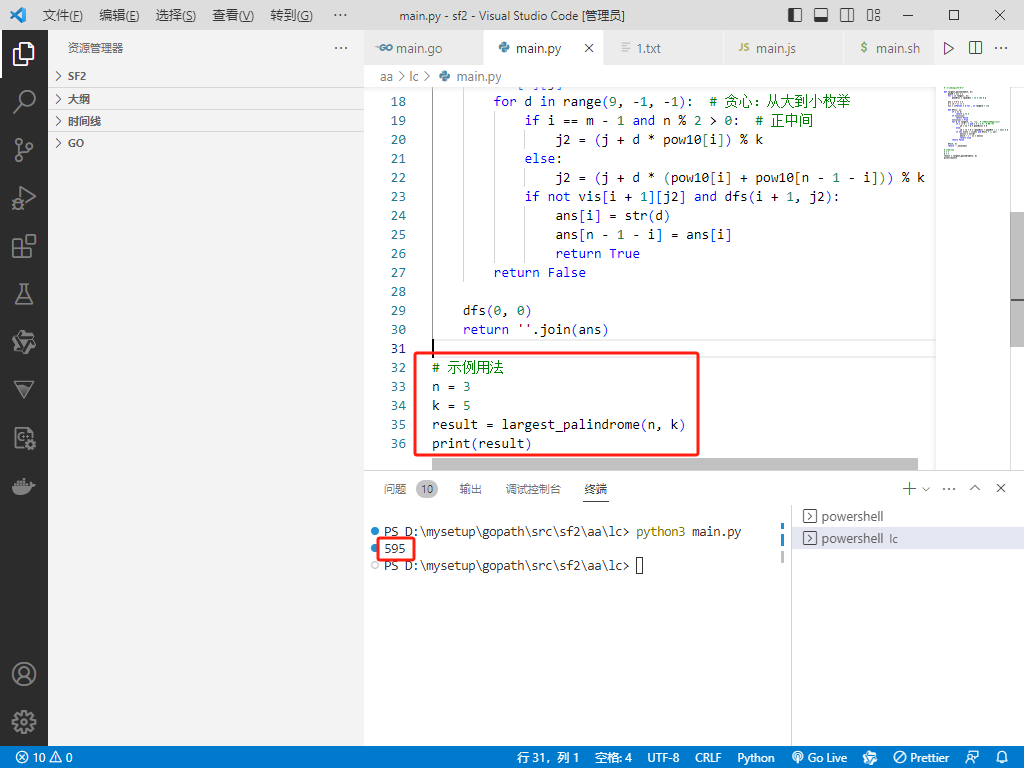Image resolution: width=1024 pixels, height=768 pixels.
Task: Switch to the 1.txt editor tab
Action: pyautogui.click(x=664, y=48)
